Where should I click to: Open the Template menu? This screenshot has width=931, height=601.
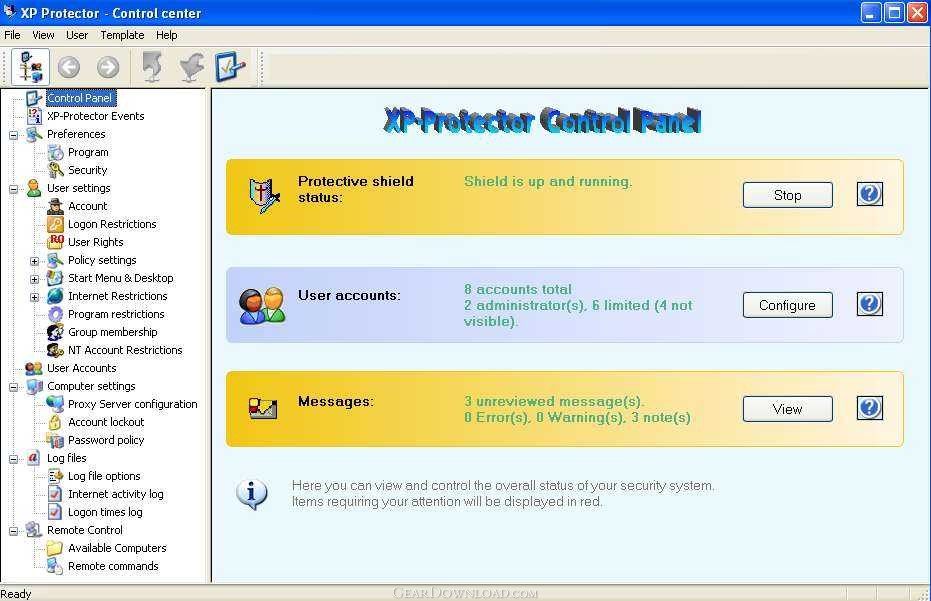(122, 35)
